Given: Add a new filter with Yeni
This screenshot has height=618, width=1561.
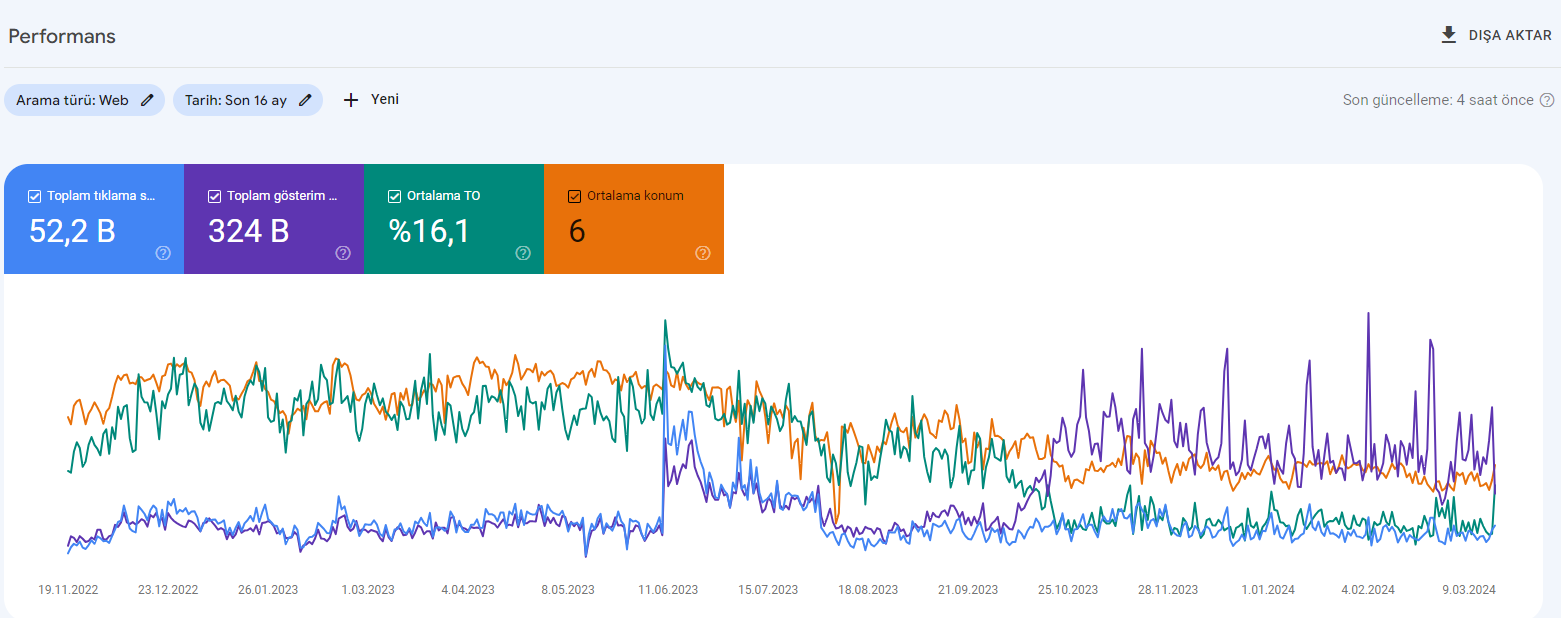Looking at the screenshot, I should [x=371, y=100].
